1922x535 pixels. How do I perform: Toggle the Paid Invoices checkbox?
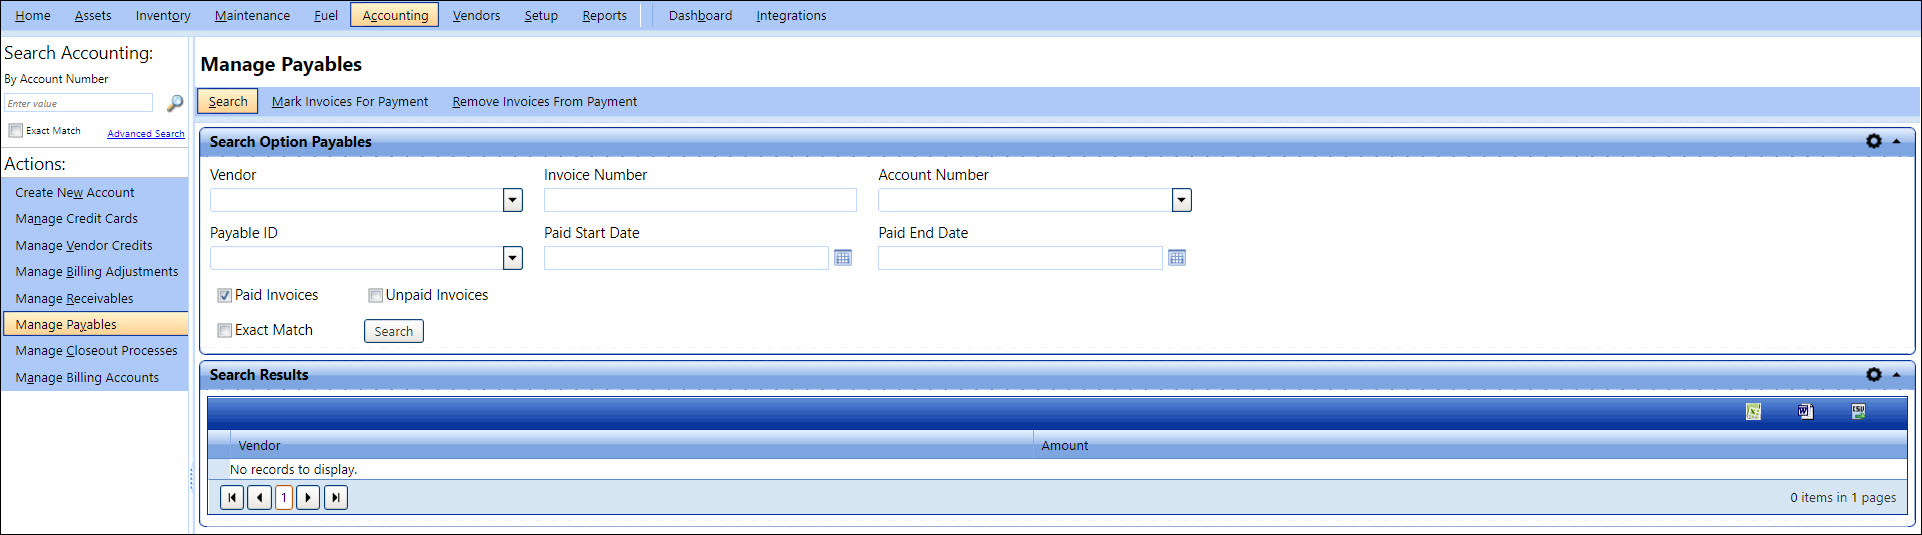[x=225, y=296]
